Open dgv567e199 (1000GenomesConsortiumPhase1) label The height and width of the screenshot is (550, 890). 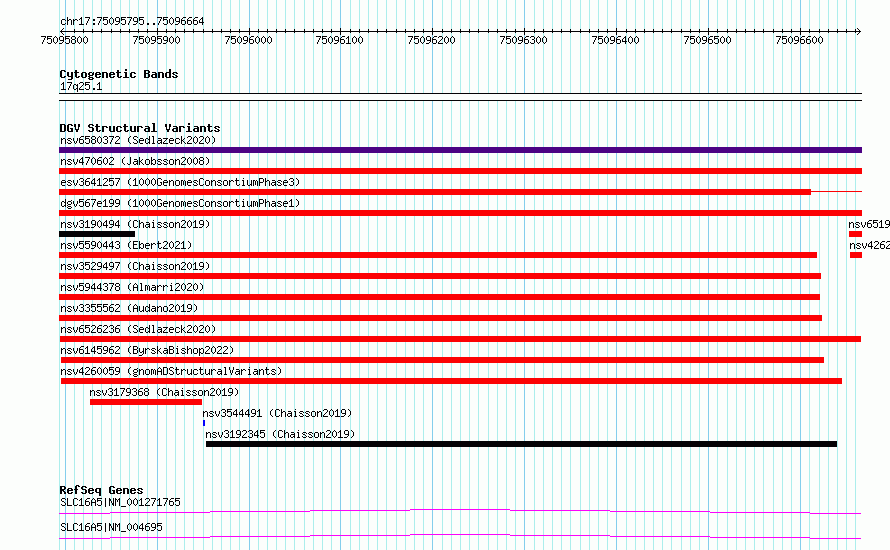pos(180,203)
